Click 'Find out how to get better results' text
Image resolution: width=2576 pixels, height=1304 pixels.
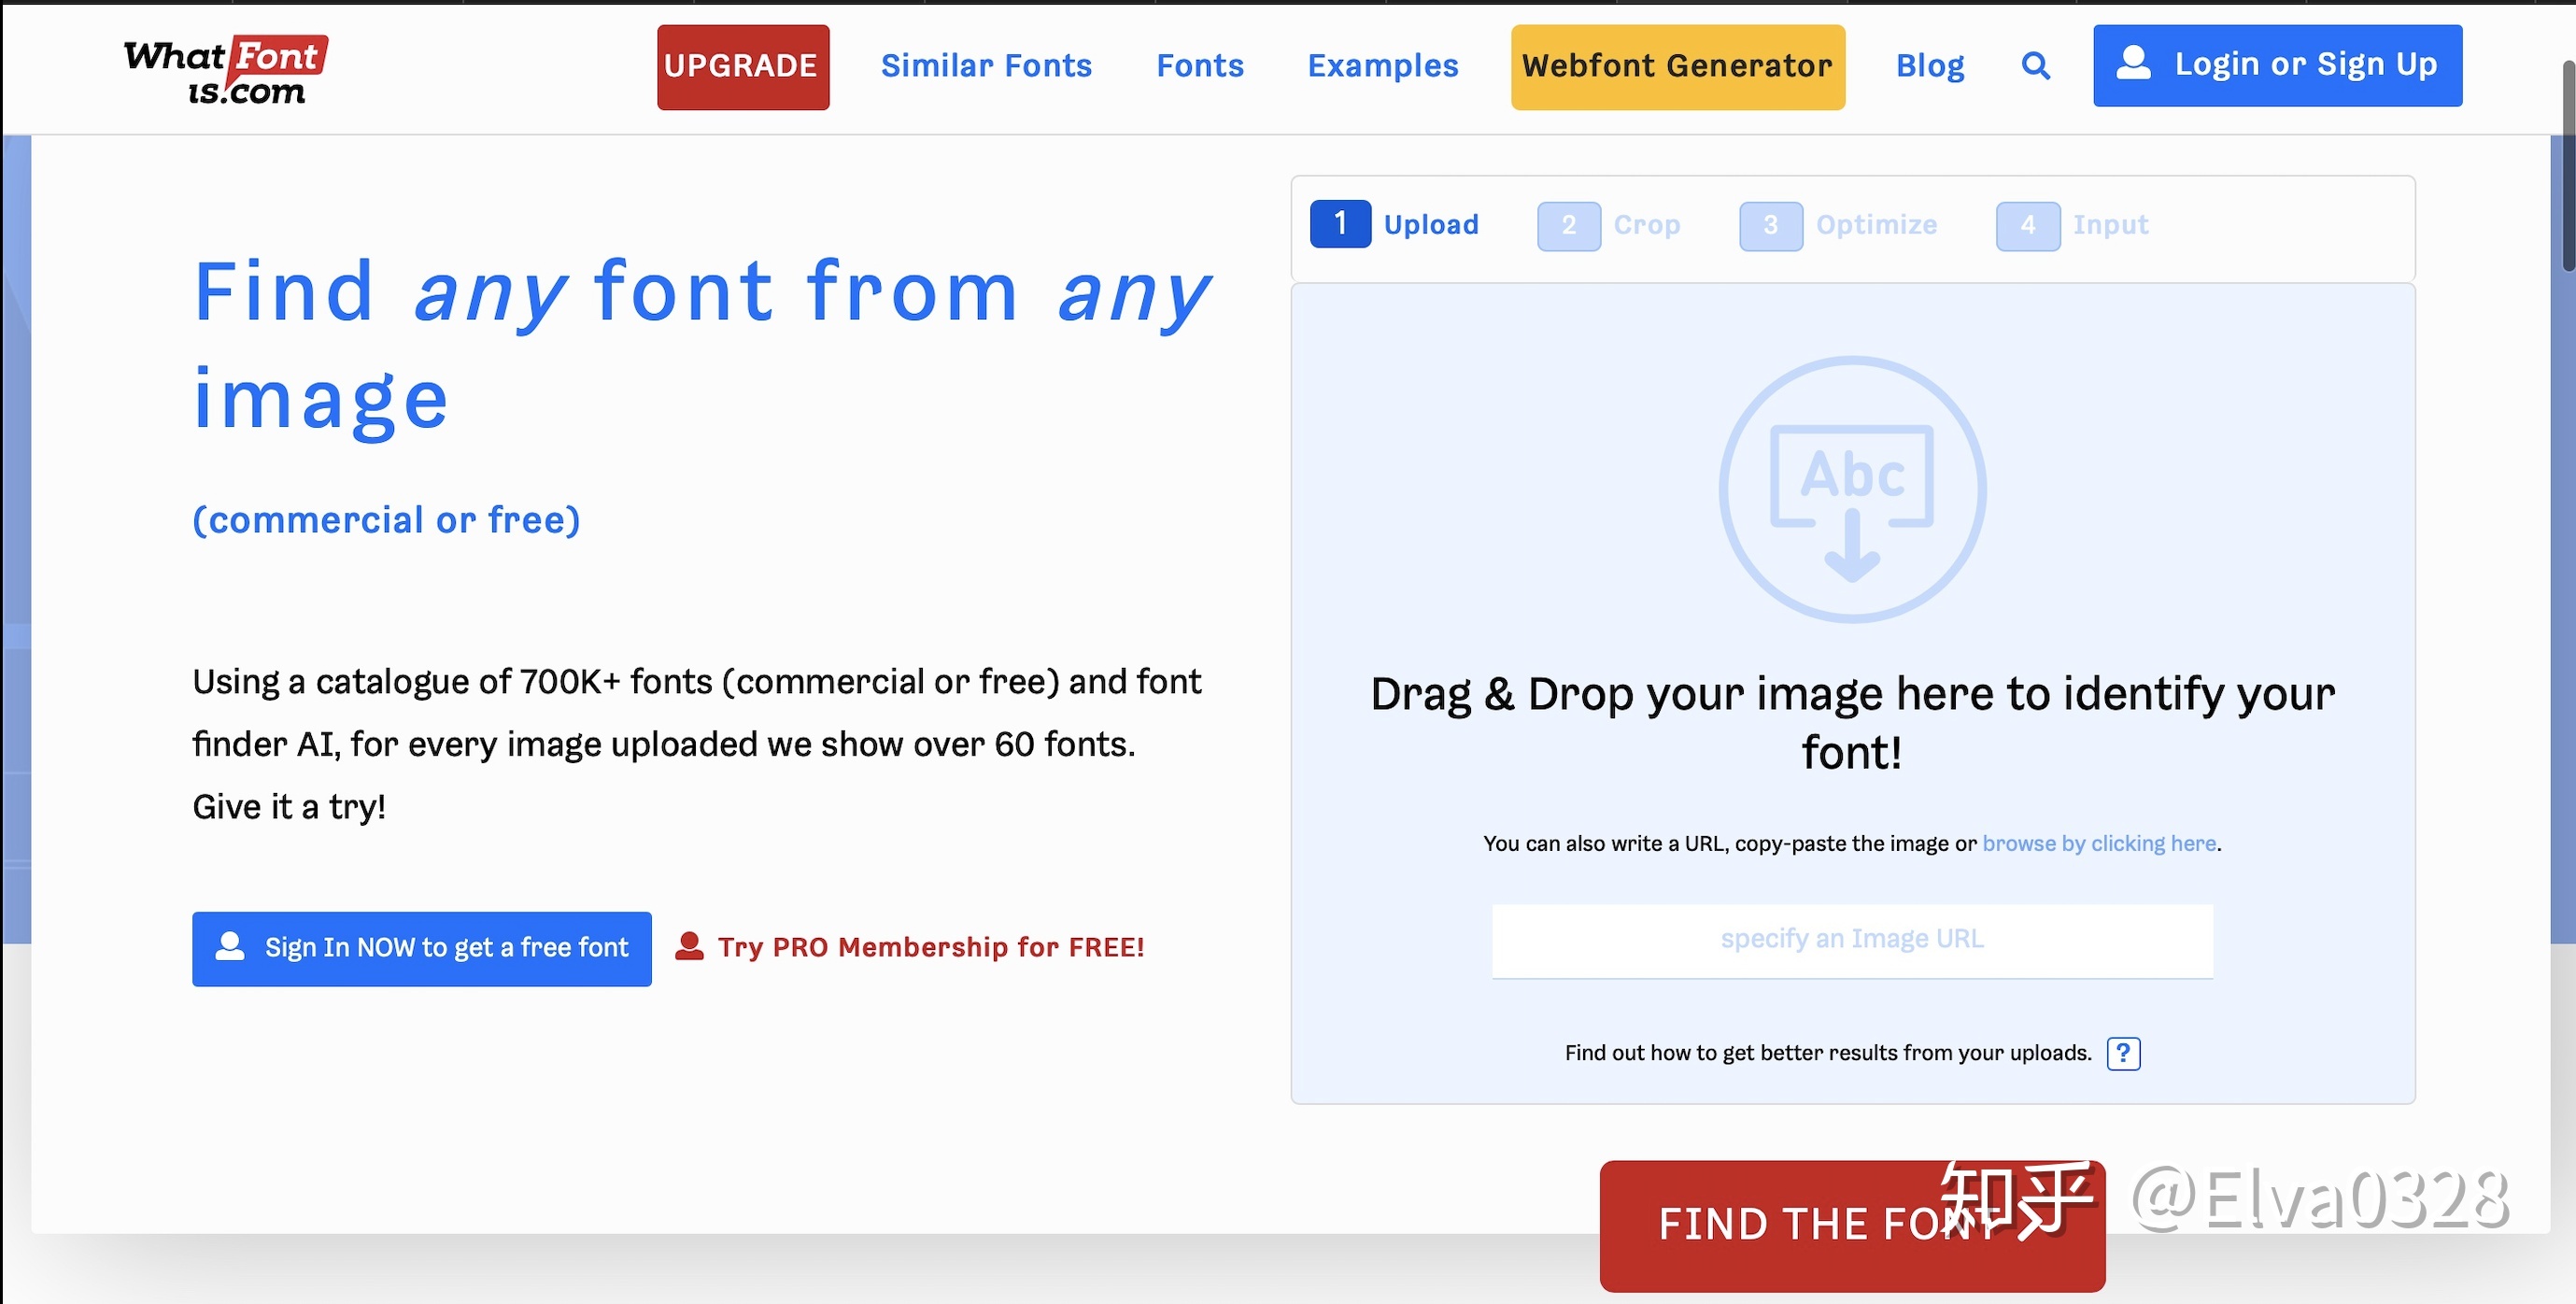(x=1828, y=1053)
